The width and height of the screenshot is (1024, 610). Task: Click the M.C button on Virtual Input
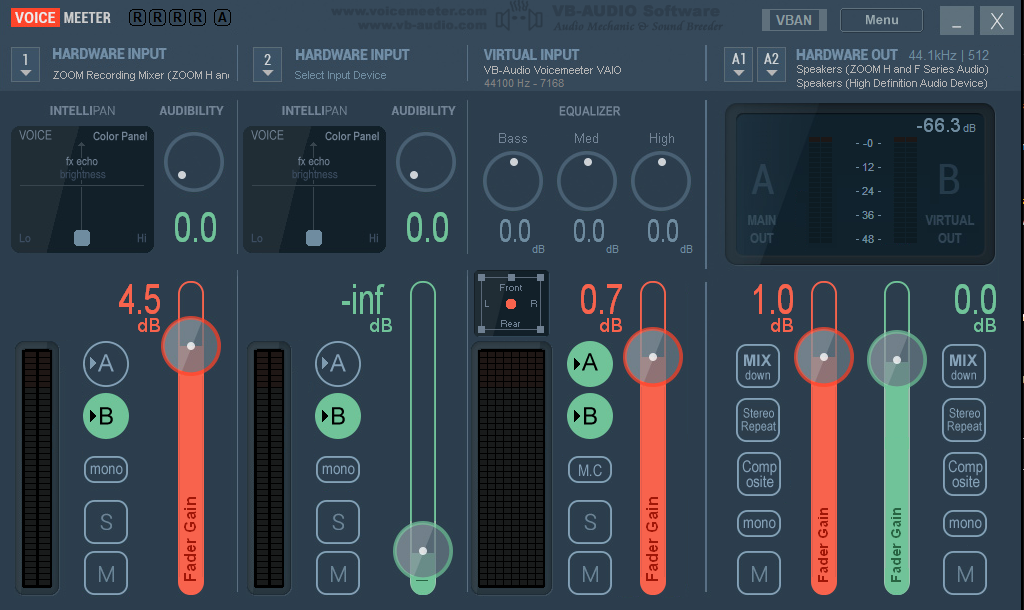coord(590,470)
